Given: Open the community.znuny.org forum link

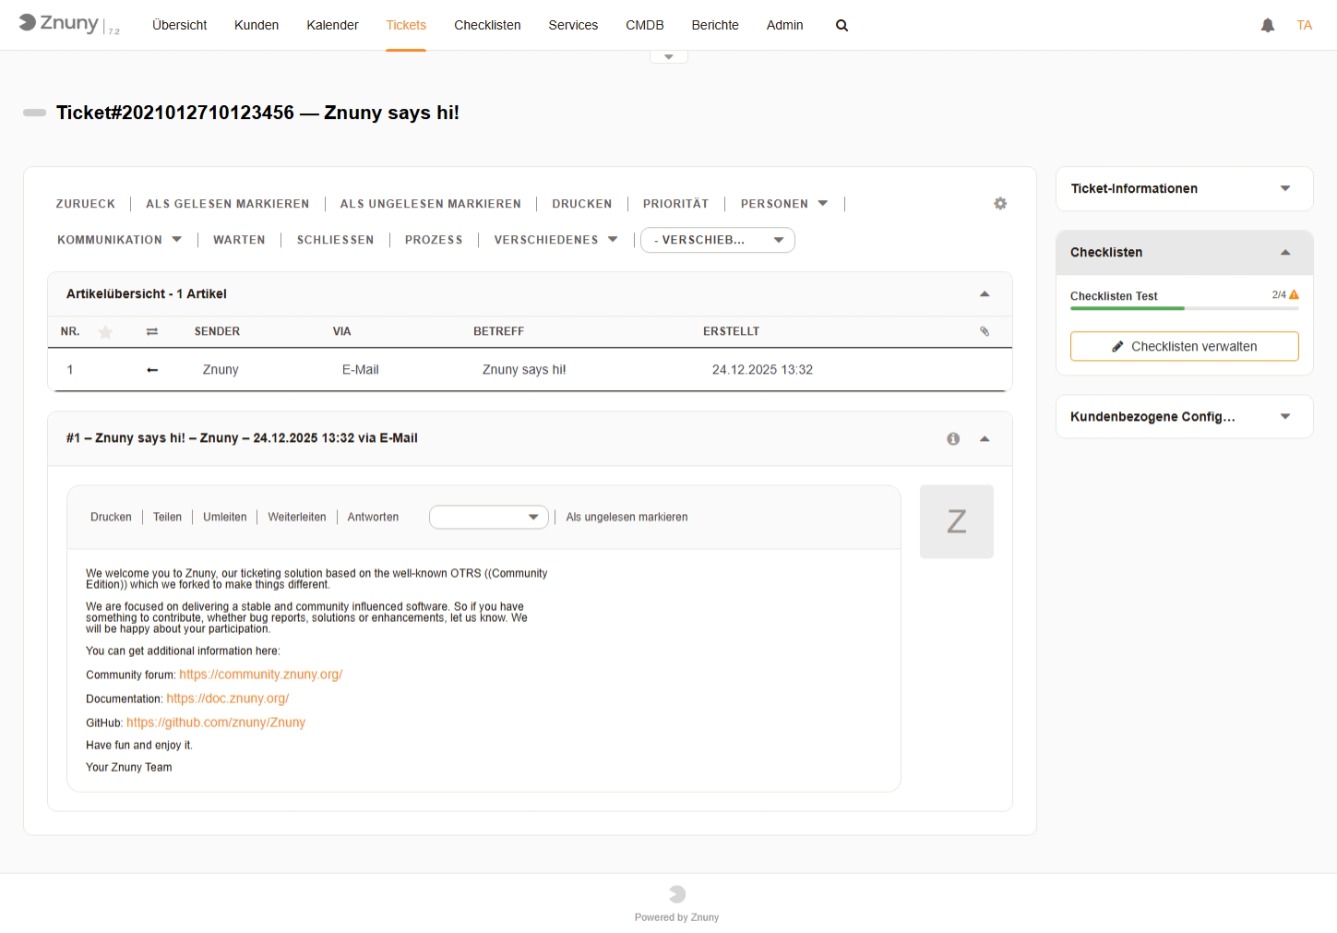Looking at the screenshot, I should coord(260,675).
